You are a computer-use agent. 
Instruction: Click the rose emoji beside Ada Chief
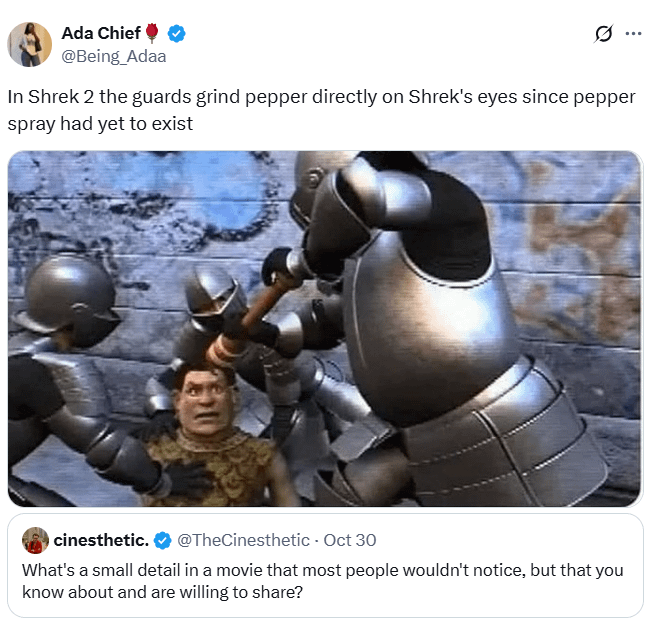click(153, 33)
